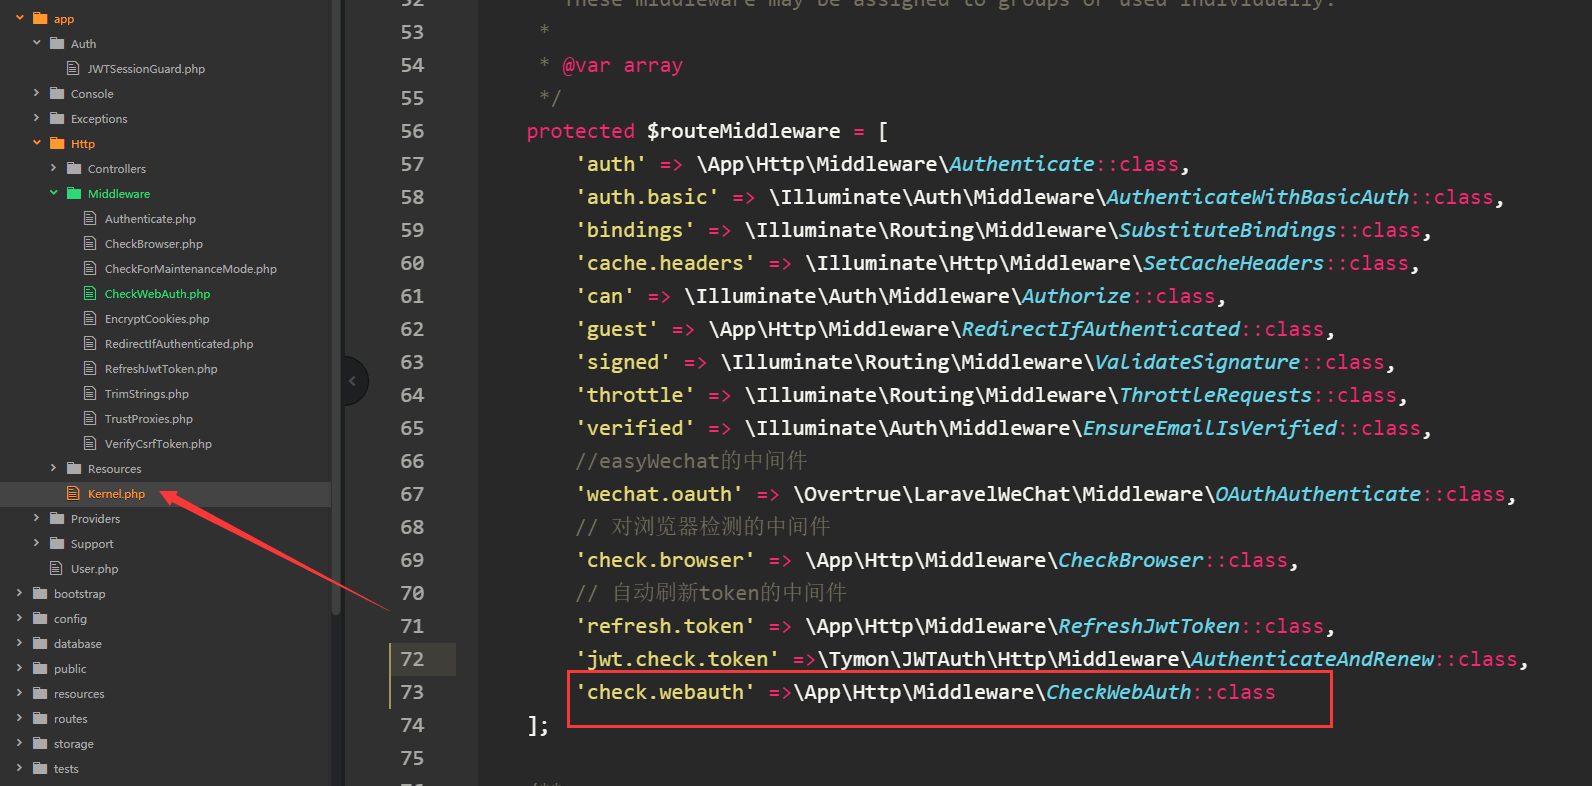Expand the config folder chevron
This screenshot has height=786, width=1592.
20,618
